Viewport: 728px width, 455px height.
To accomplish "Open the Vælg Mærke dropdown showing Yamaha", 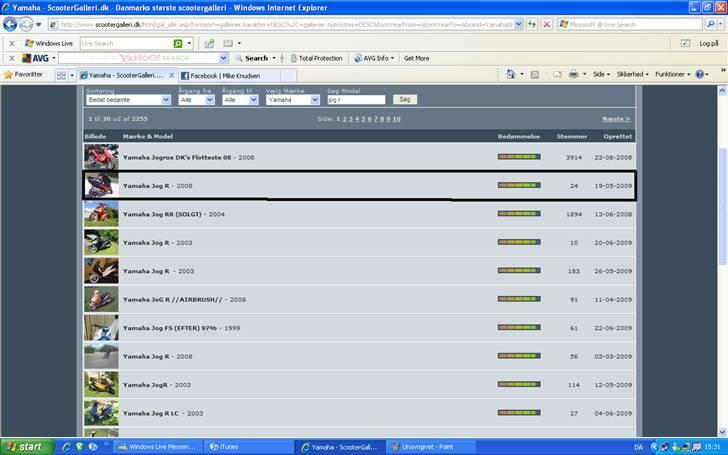I will [293, 100].
